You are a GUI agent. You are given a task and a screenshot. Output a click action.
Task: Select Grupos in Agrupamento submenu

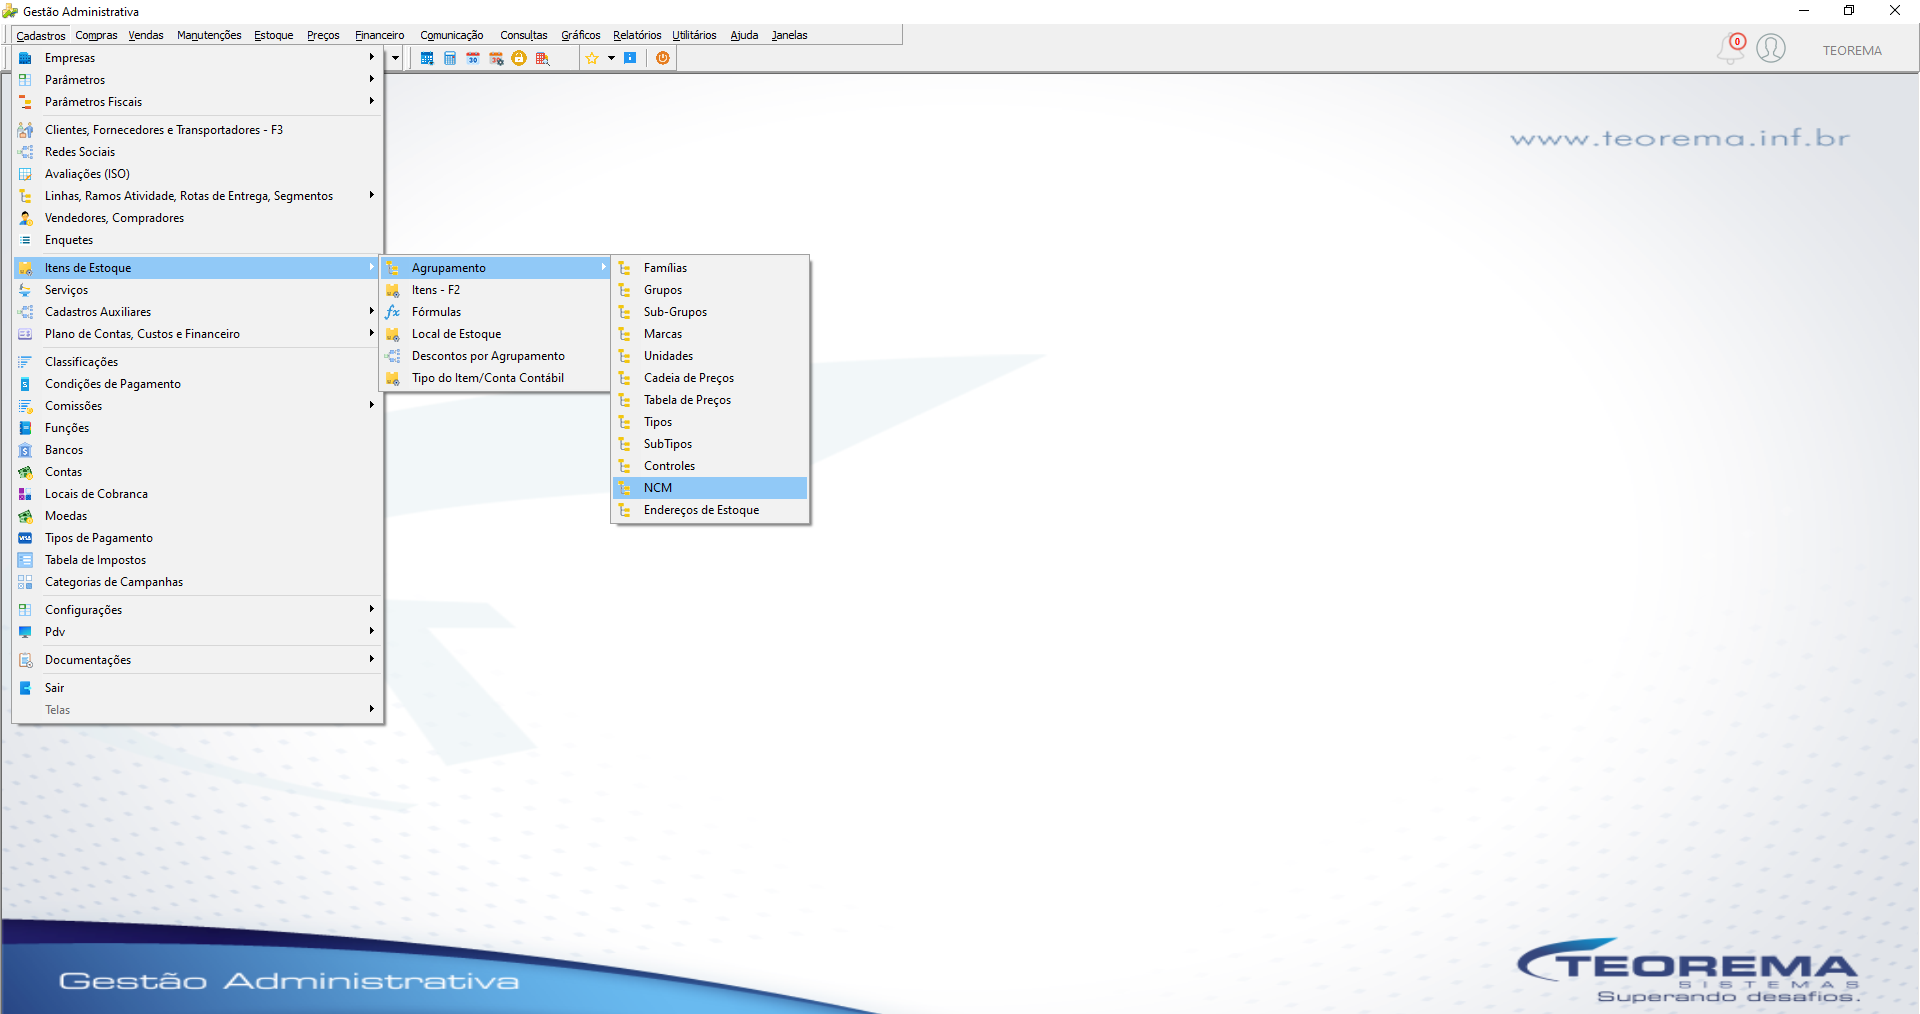point(710,290)
